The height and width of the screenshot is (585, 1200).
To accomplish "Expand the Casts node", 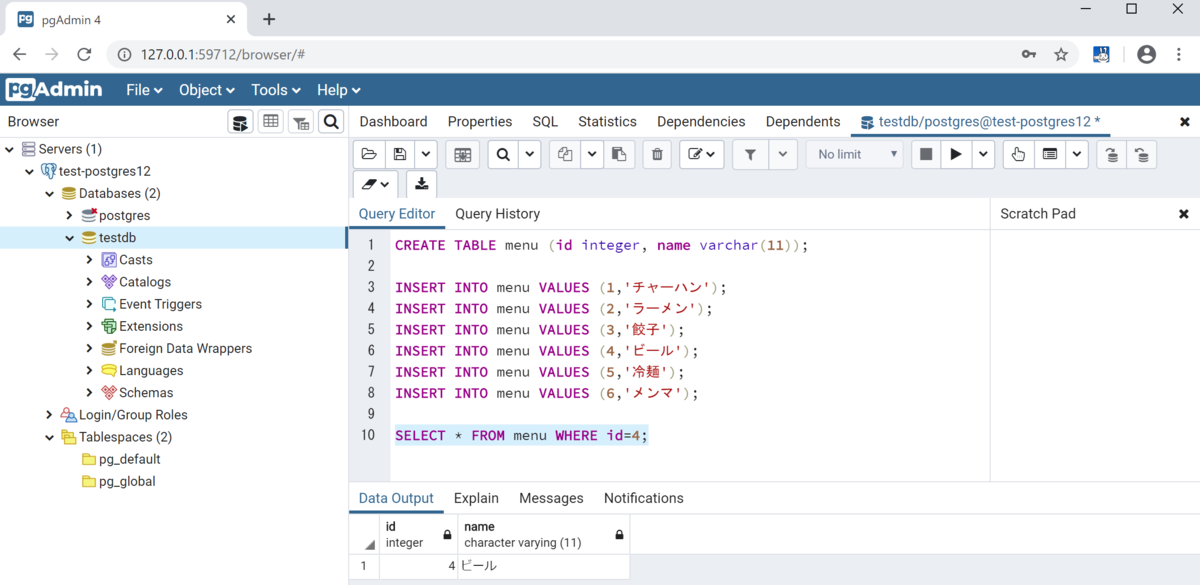I will pyautogui.click(x=90, y=260).
